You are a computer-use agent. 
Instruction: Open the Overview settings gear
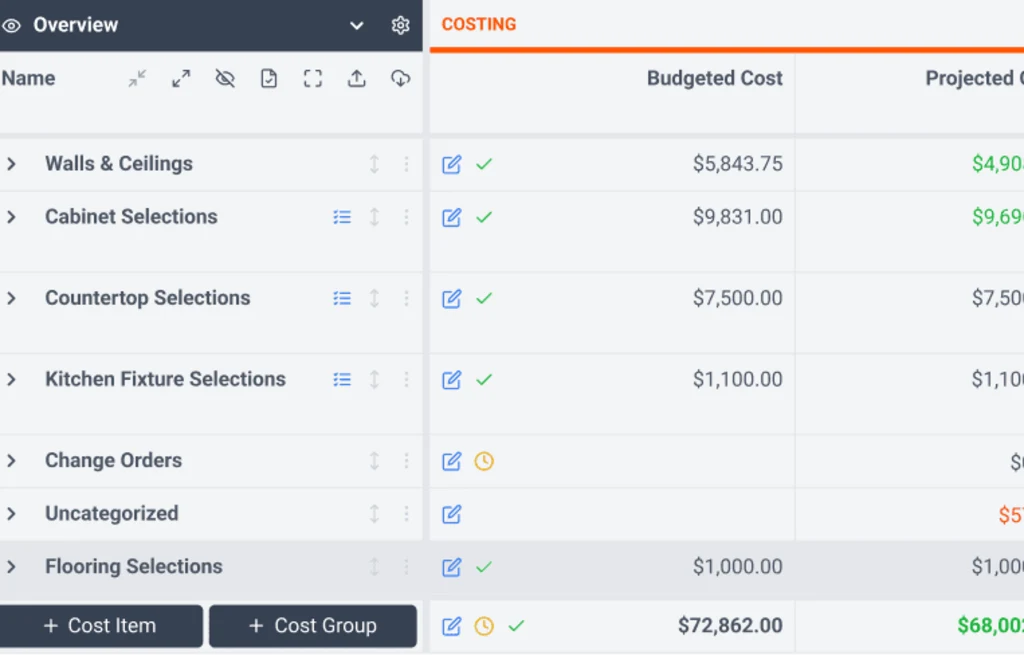coord(400,25)
